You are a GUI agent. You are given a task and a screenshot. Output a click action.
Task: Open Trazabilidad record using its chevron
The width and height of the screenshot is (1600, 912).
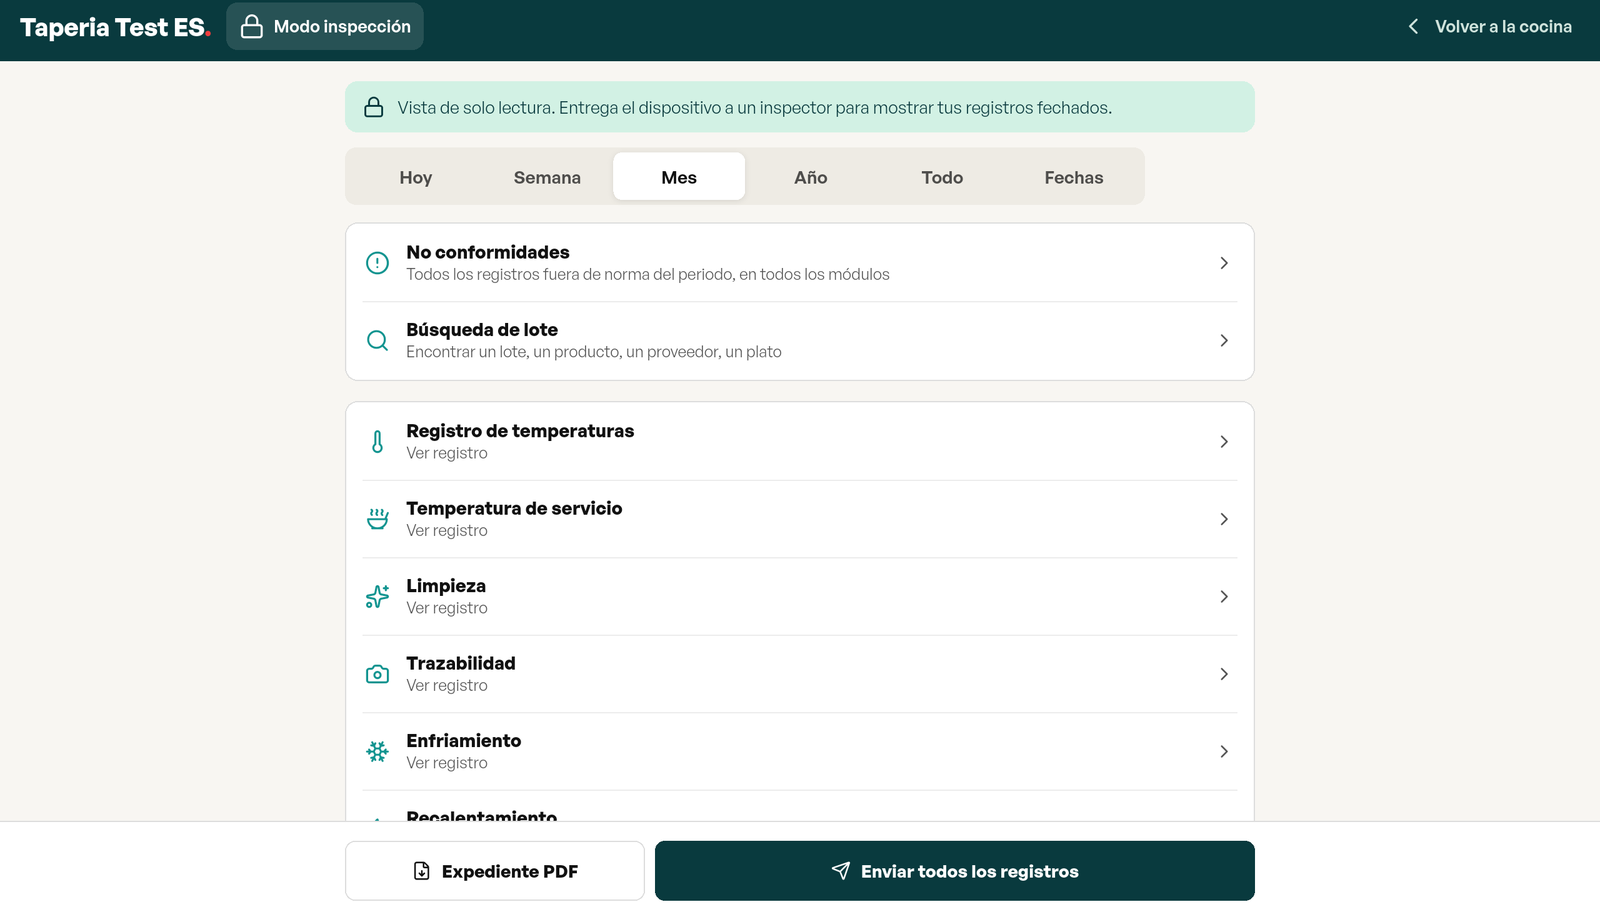click(x=1224, y=674)
